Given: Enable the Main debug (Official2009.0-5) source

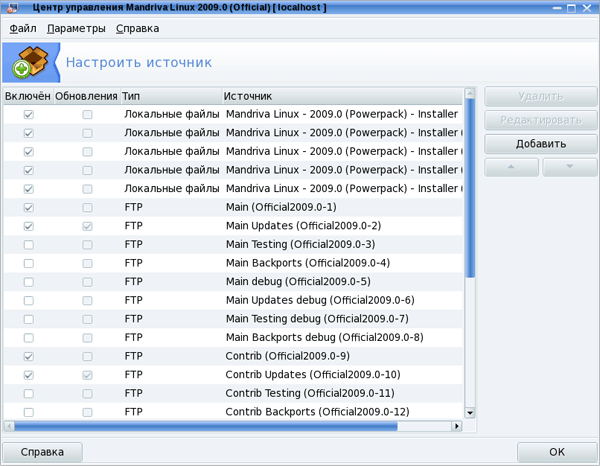Looking at the screenshot, I should click(28, 282).
